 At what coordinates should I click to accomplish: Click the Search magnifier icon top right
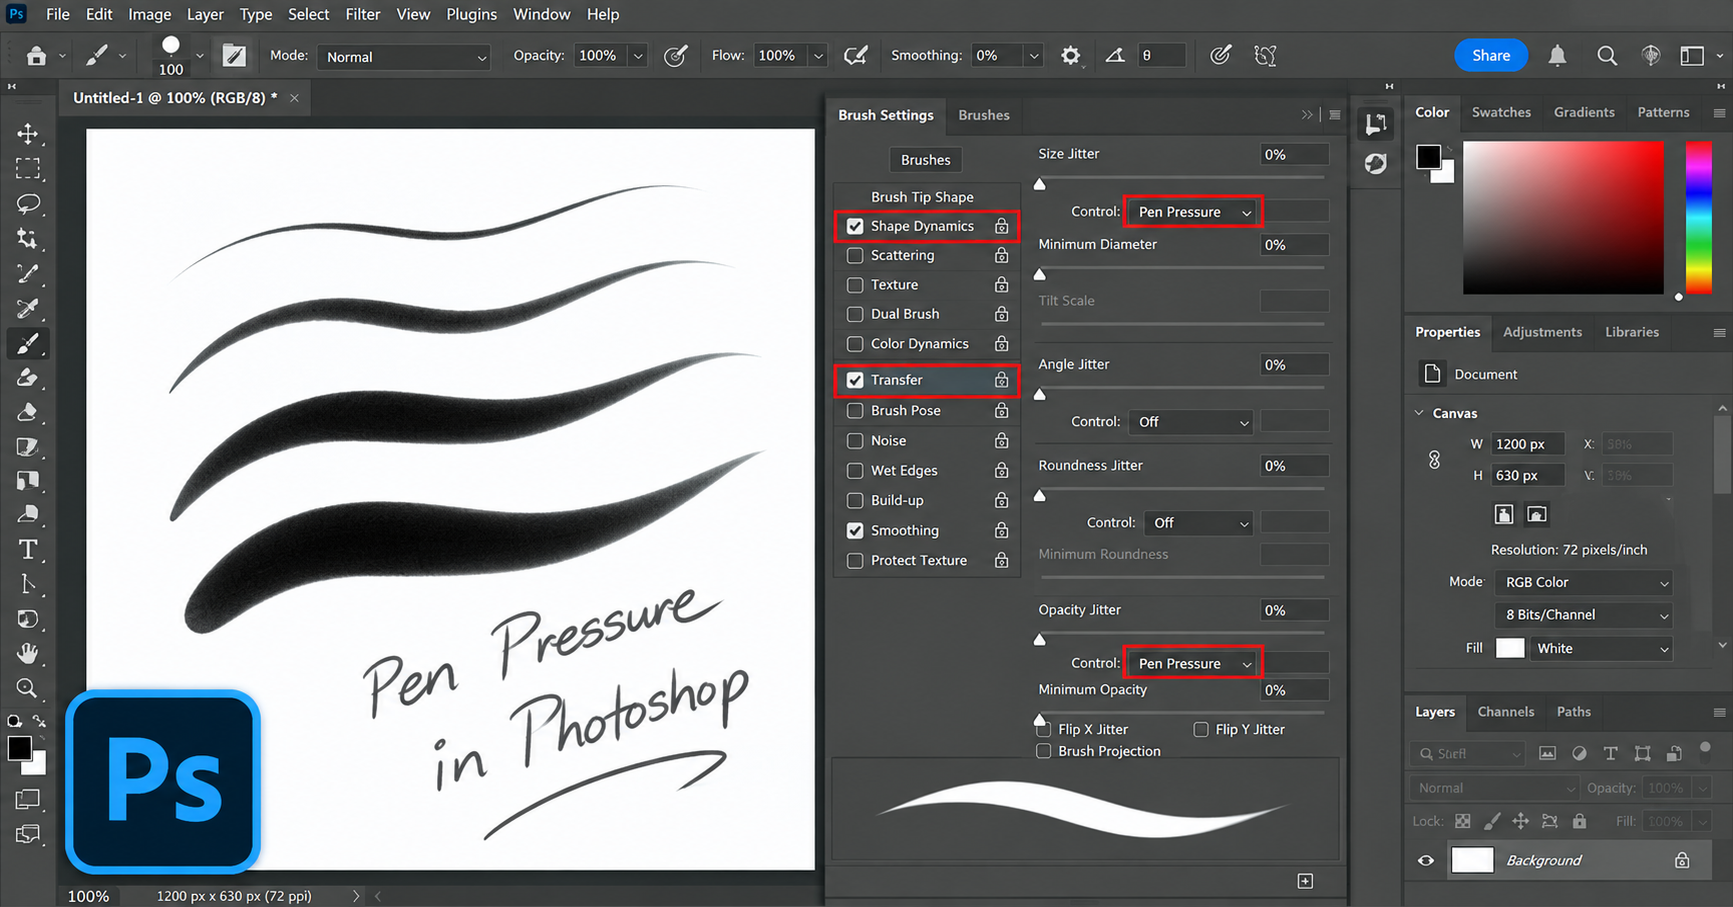[1607, 56]
